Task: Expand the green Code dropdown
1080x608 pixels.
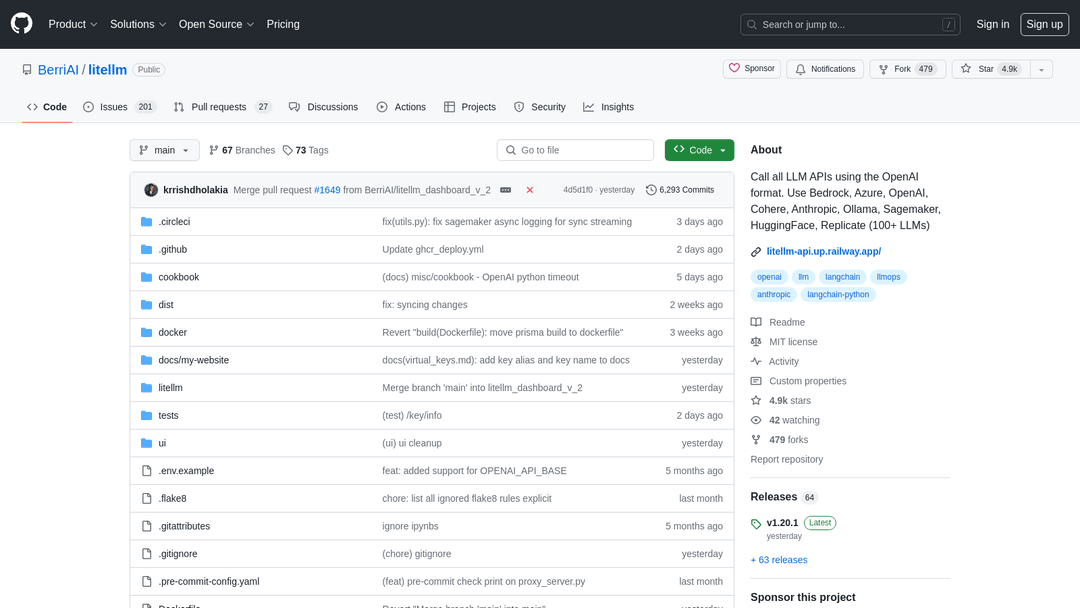Action: (x=699, y=150)
